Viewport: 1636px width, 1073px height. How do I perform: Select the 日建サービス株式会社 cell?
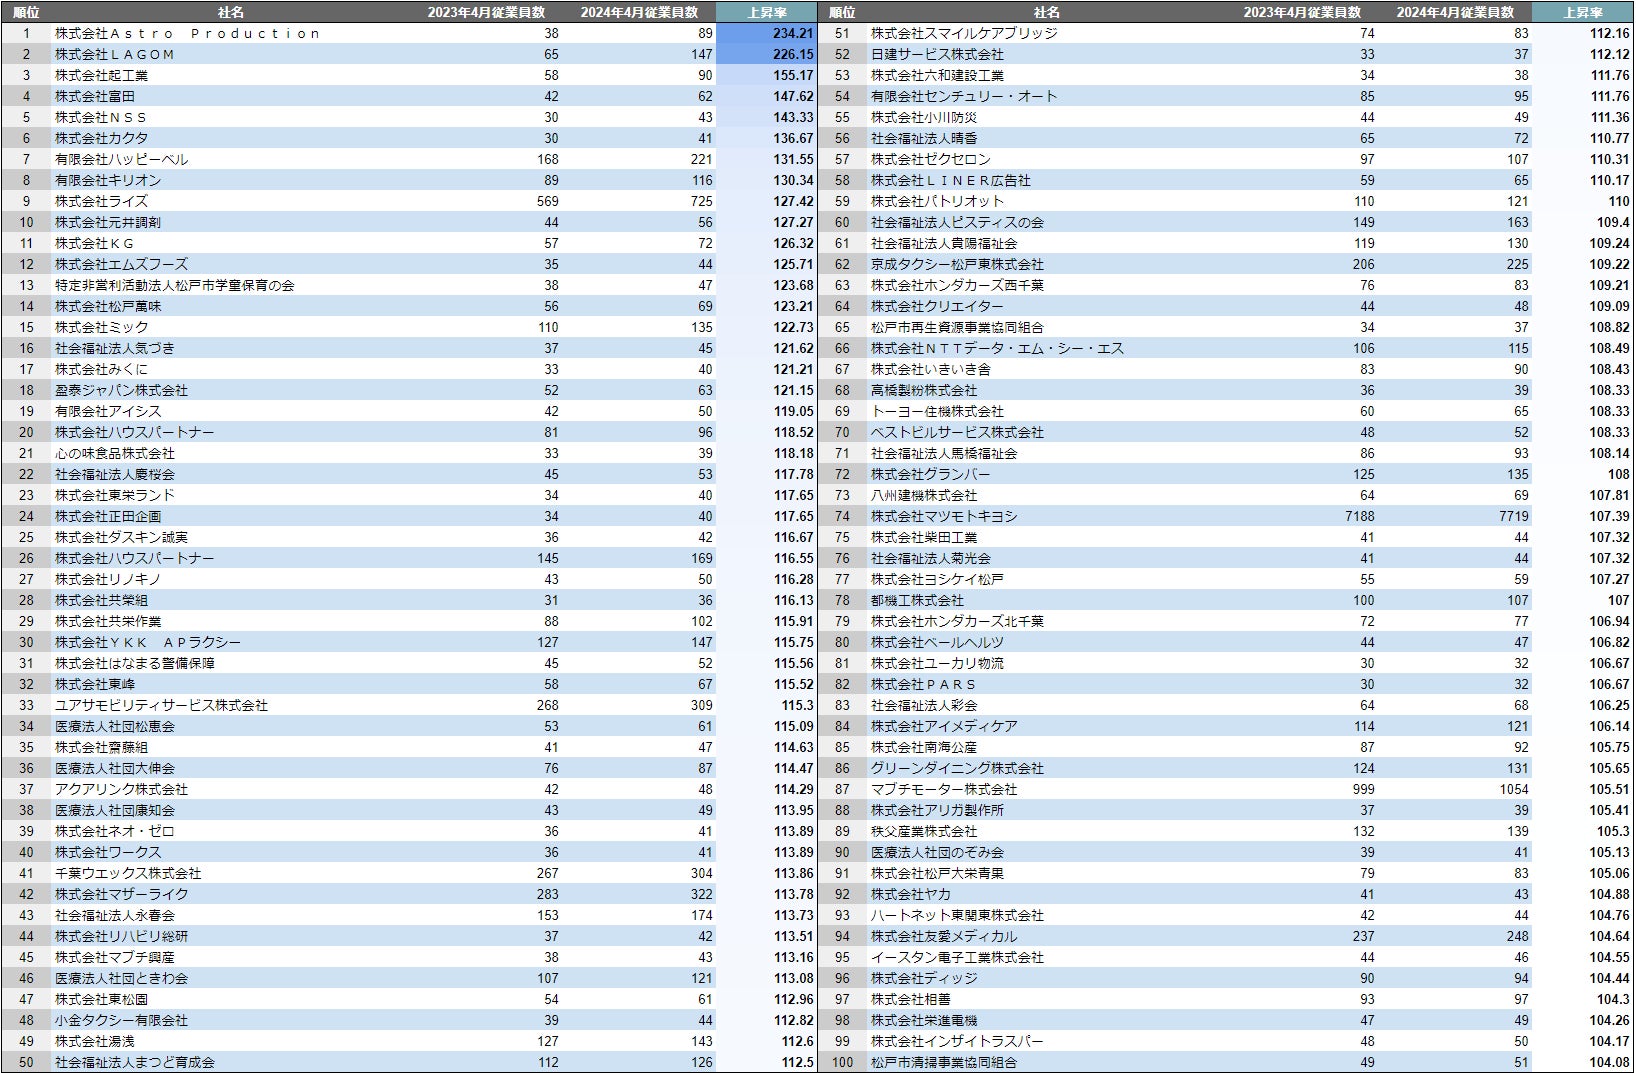tap(937, 54)
